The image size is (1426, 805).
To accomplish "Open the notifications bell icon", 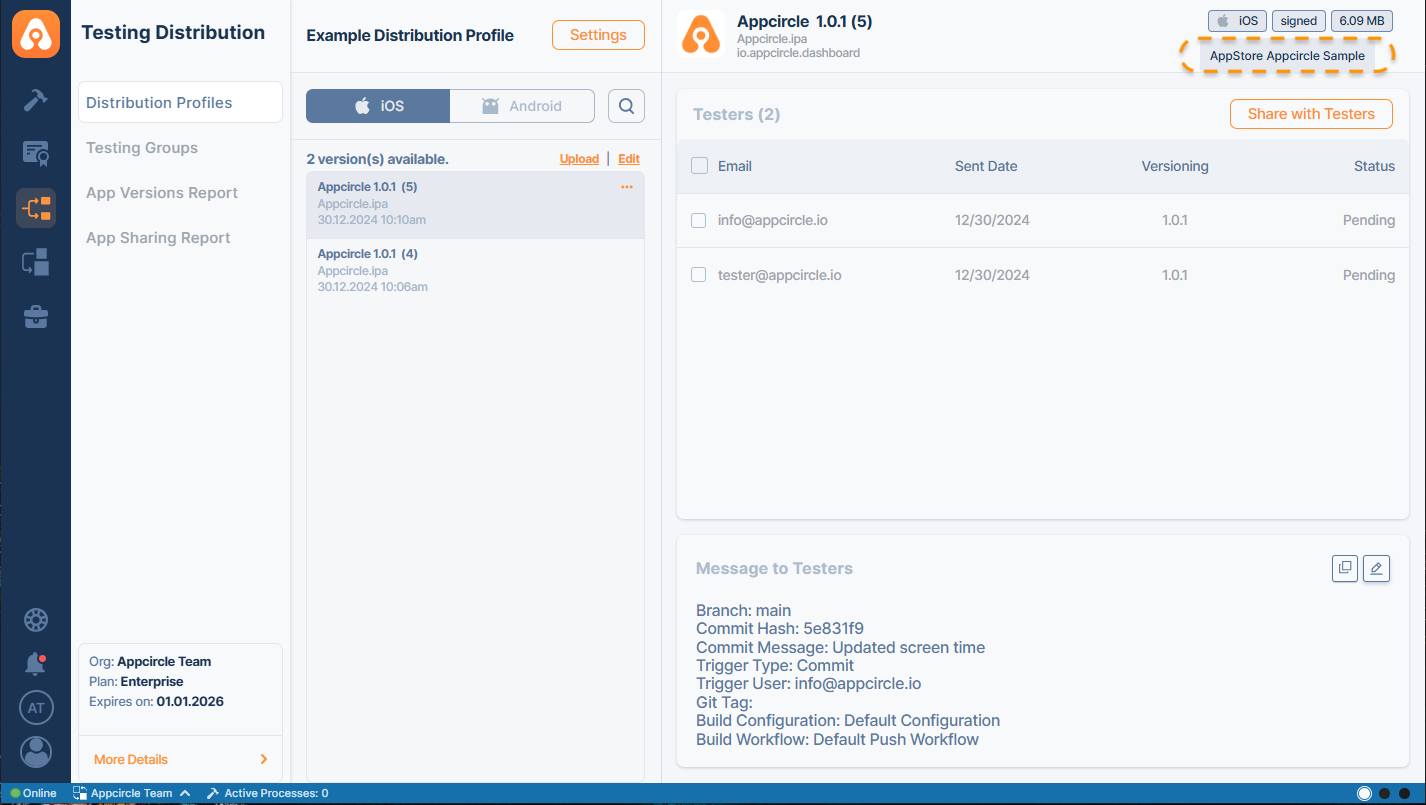I will (36, 663).
